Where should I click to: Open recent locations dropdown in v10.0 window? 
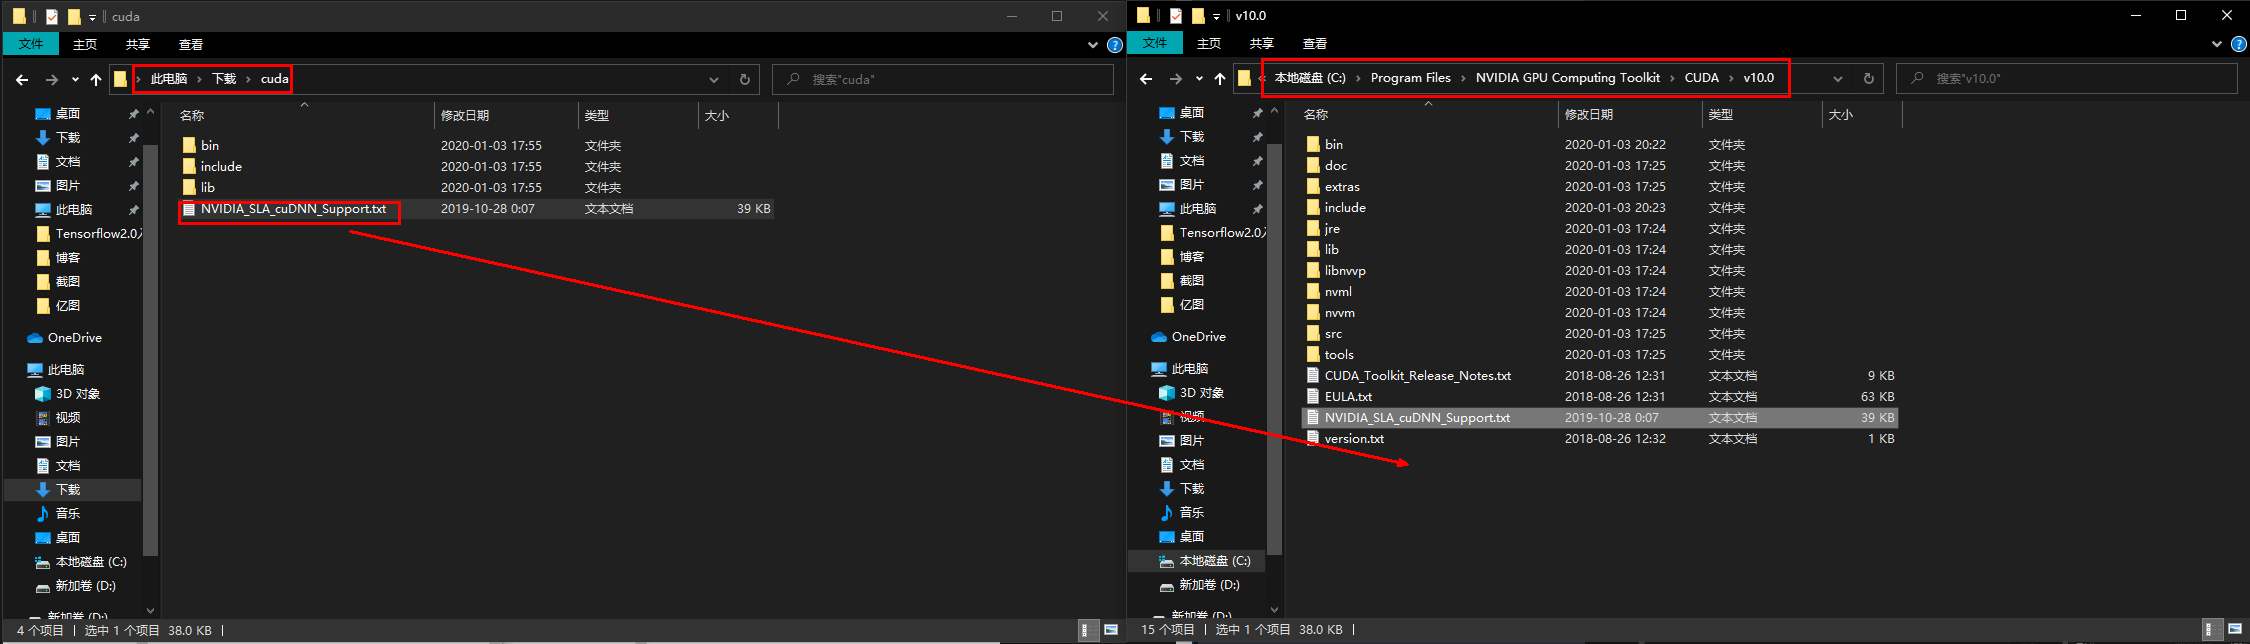[1199, 78]
